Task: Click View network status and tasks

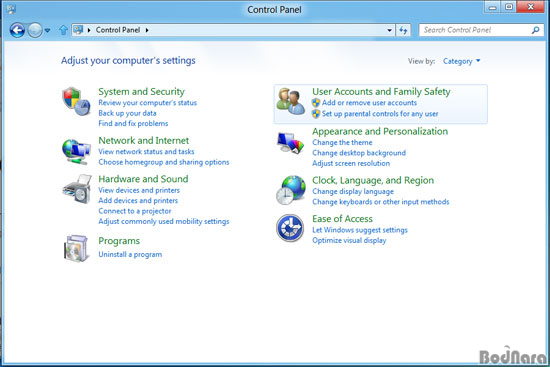Action: tap(146, 152)
